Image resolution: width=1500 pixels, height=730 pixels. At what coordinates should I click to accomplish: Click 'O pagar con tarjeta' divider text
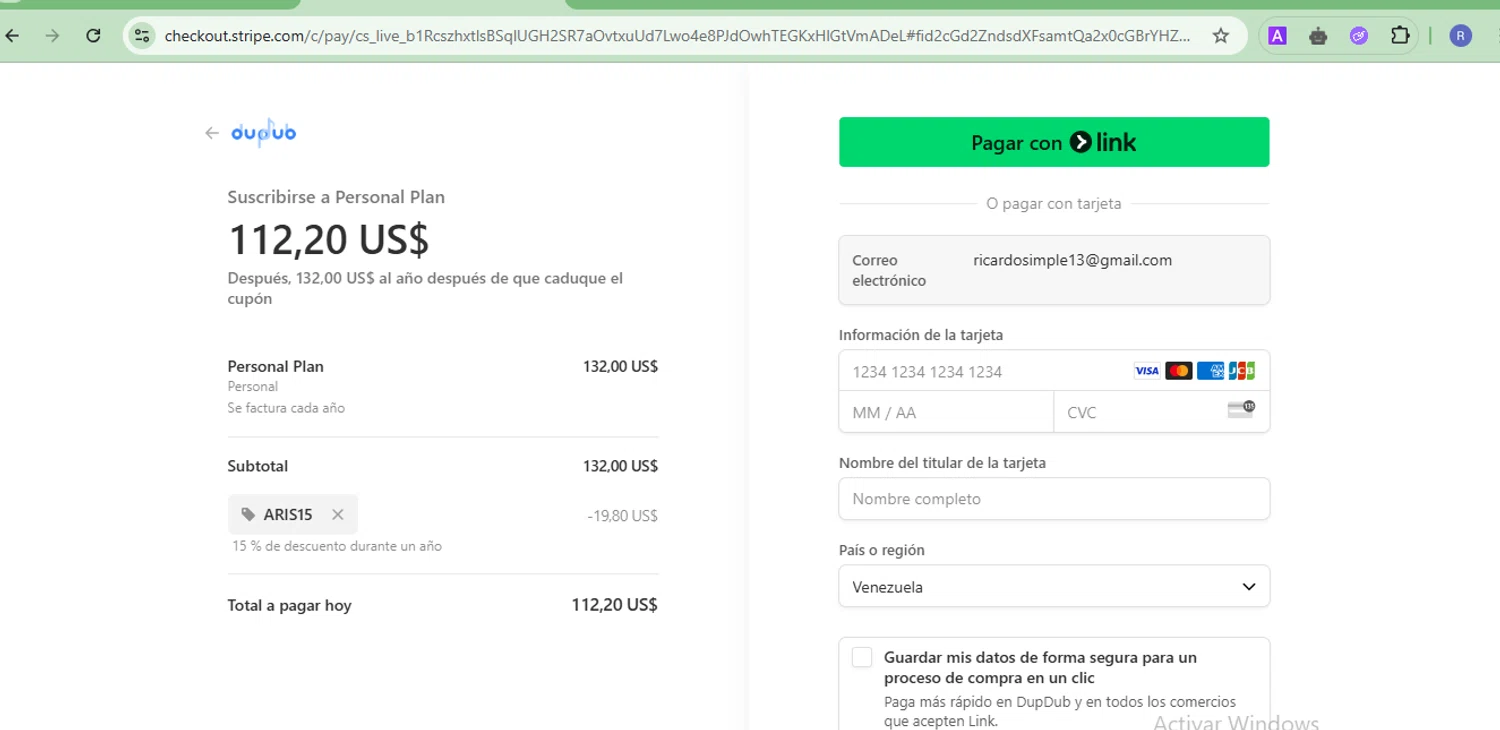click(x=1054, y=203)
